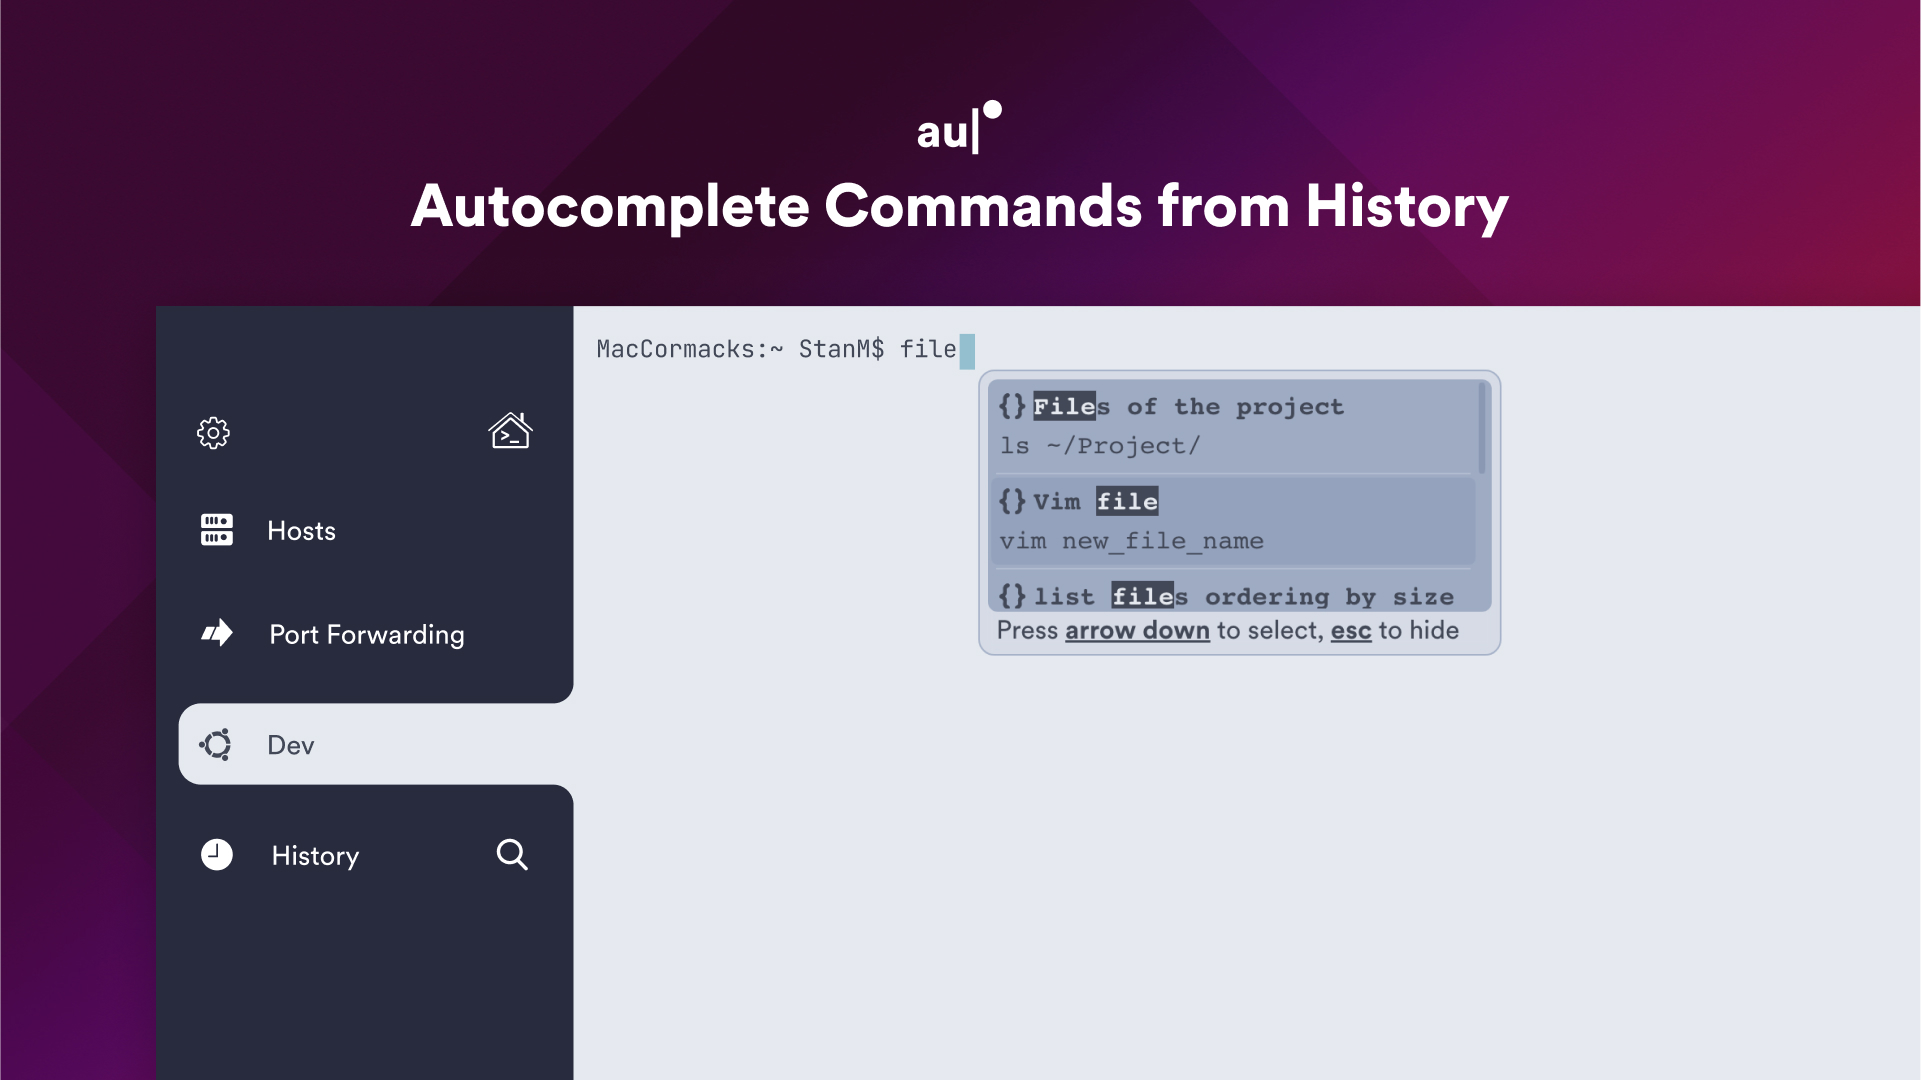Click the {} icon on 'Files of the project'
Viewport: 1921px width, 1080px height.
tap(1012, 406)
